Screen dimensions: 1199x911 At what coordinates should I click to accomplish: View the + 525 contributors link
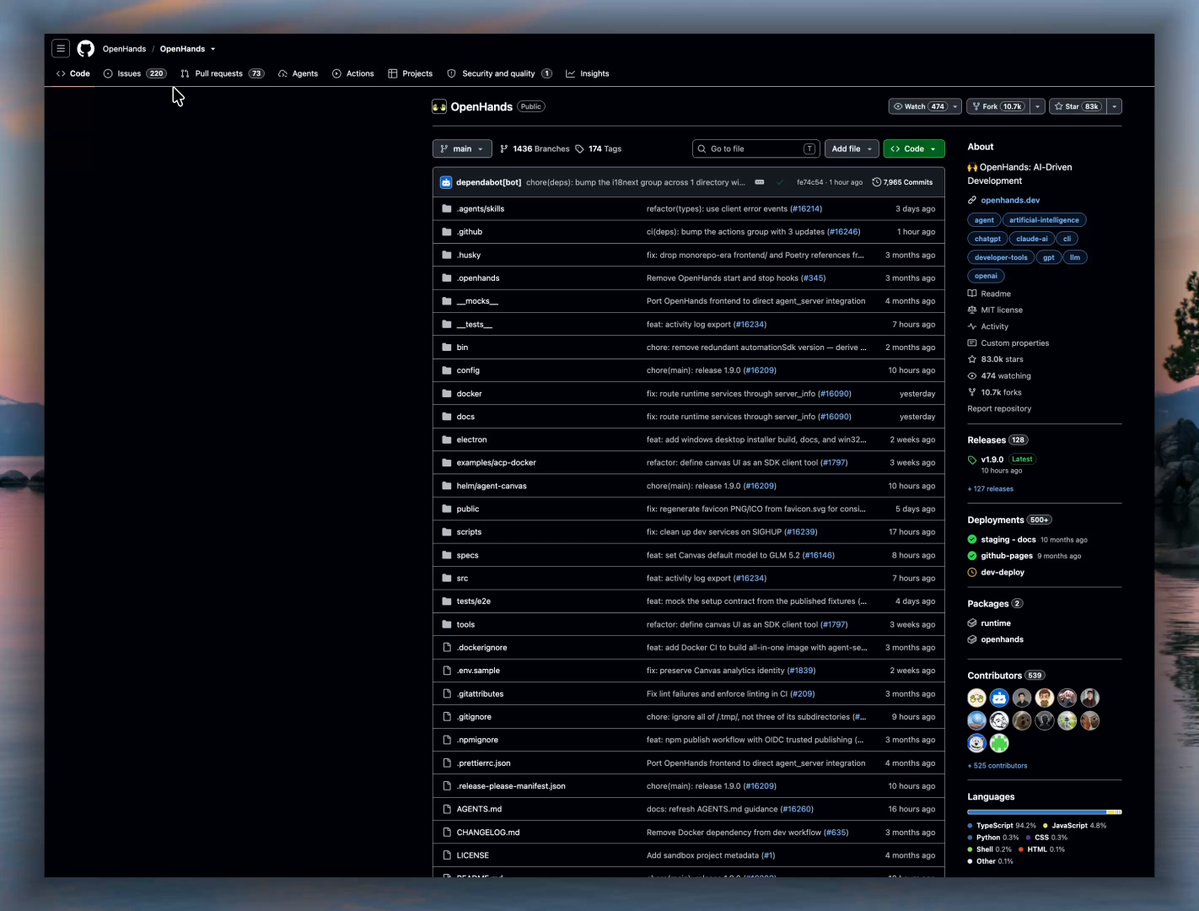coord(997,766)
